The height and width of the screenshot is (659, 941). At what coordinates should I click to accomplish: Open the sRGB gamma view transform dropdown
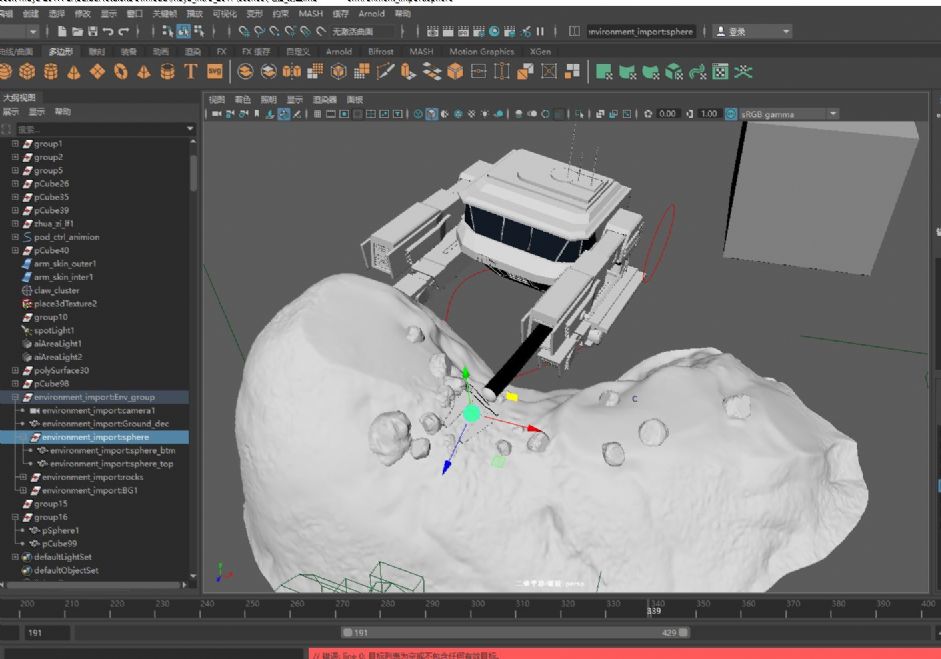[x=833, y=114]
